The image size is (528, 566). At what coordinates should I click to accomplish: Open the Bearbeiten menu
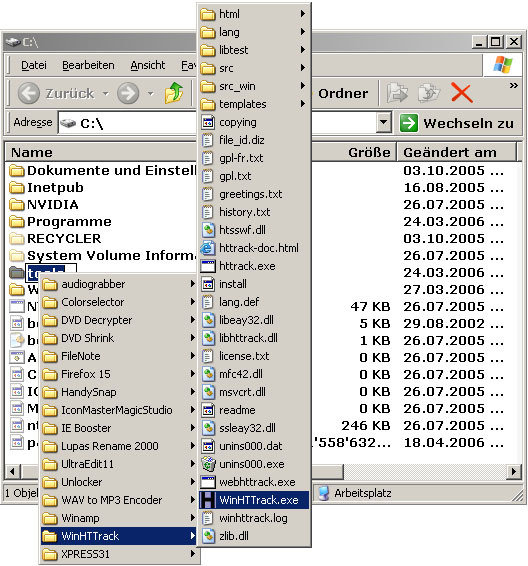tap(88, 65)
